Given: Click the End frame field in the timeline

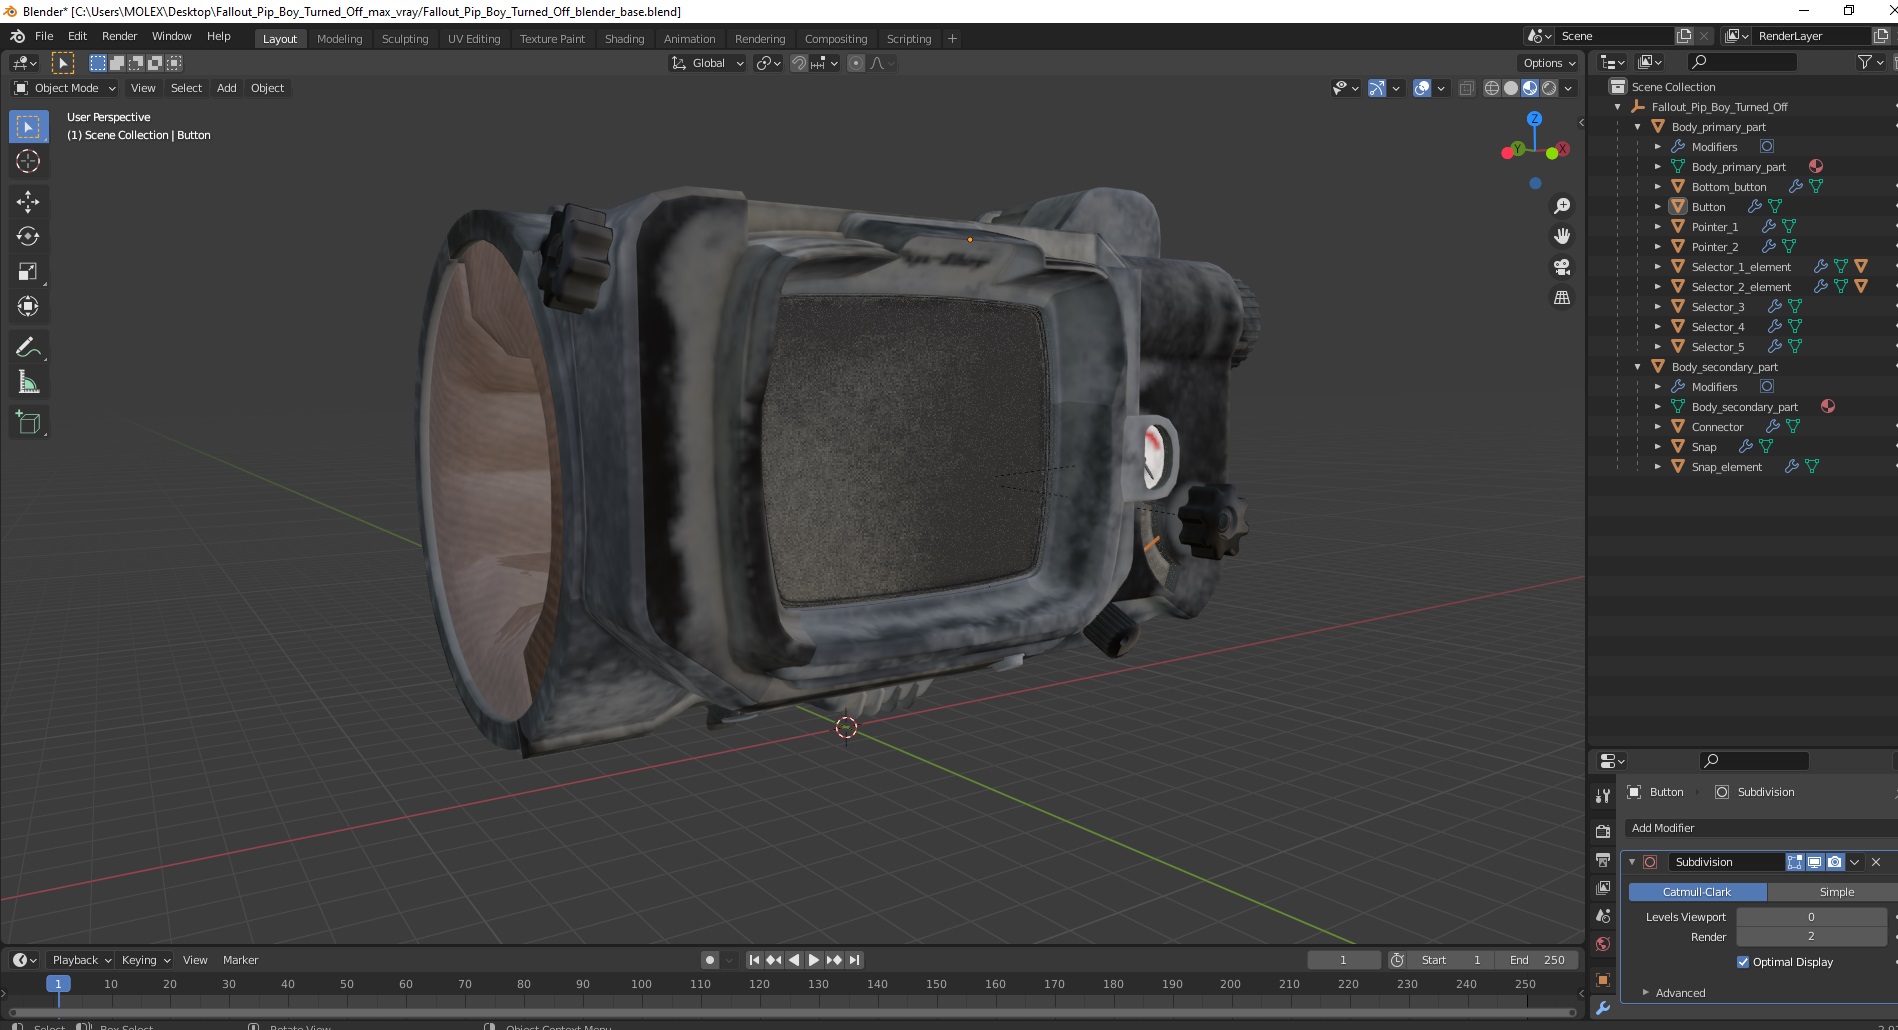Looking at the screenshot, I should [x=1538, y=960].
